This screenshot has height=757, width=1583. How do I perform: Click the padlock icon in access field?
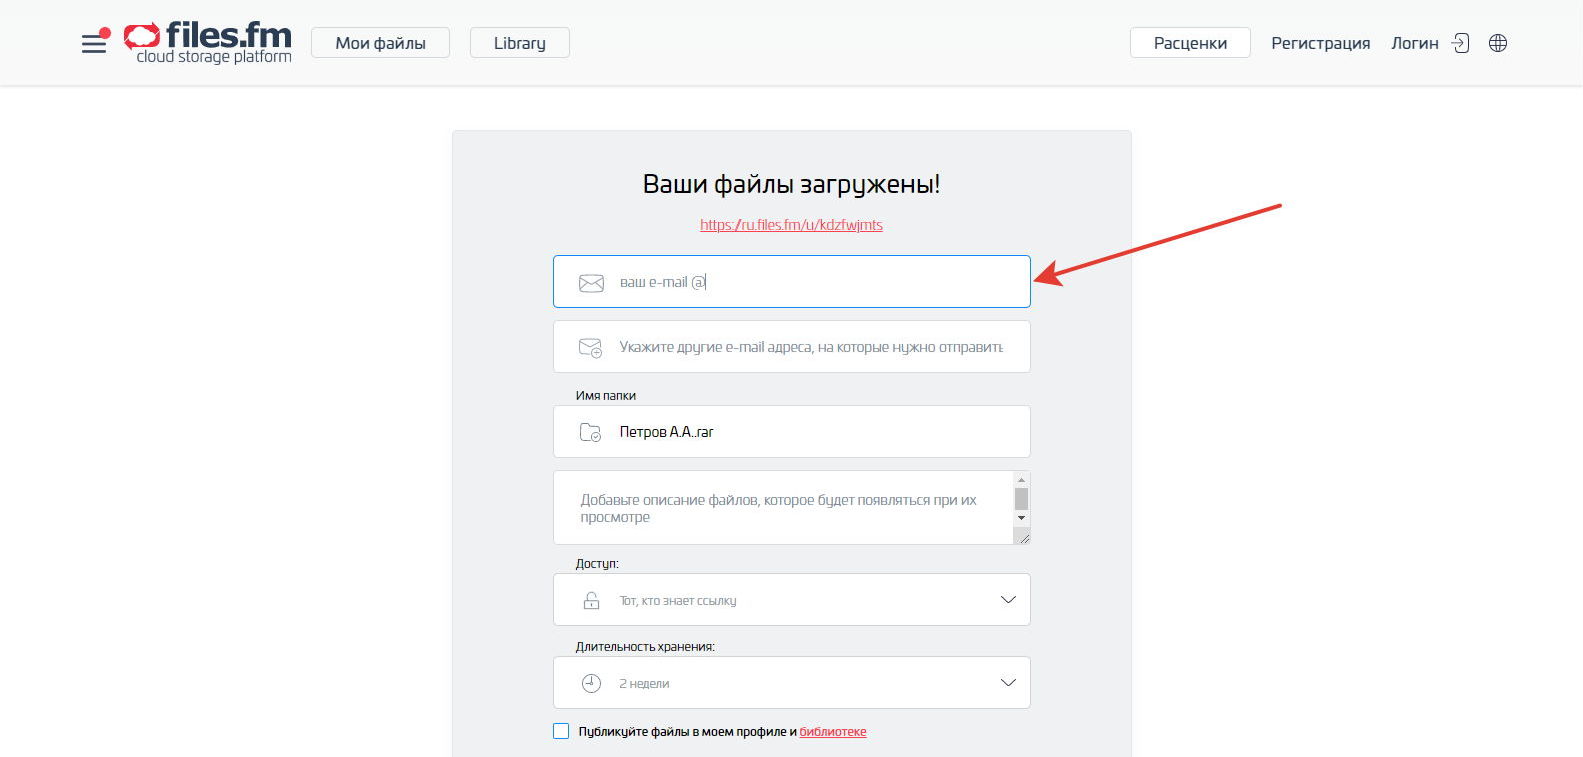pyautogui.click(x=591, y=600)
